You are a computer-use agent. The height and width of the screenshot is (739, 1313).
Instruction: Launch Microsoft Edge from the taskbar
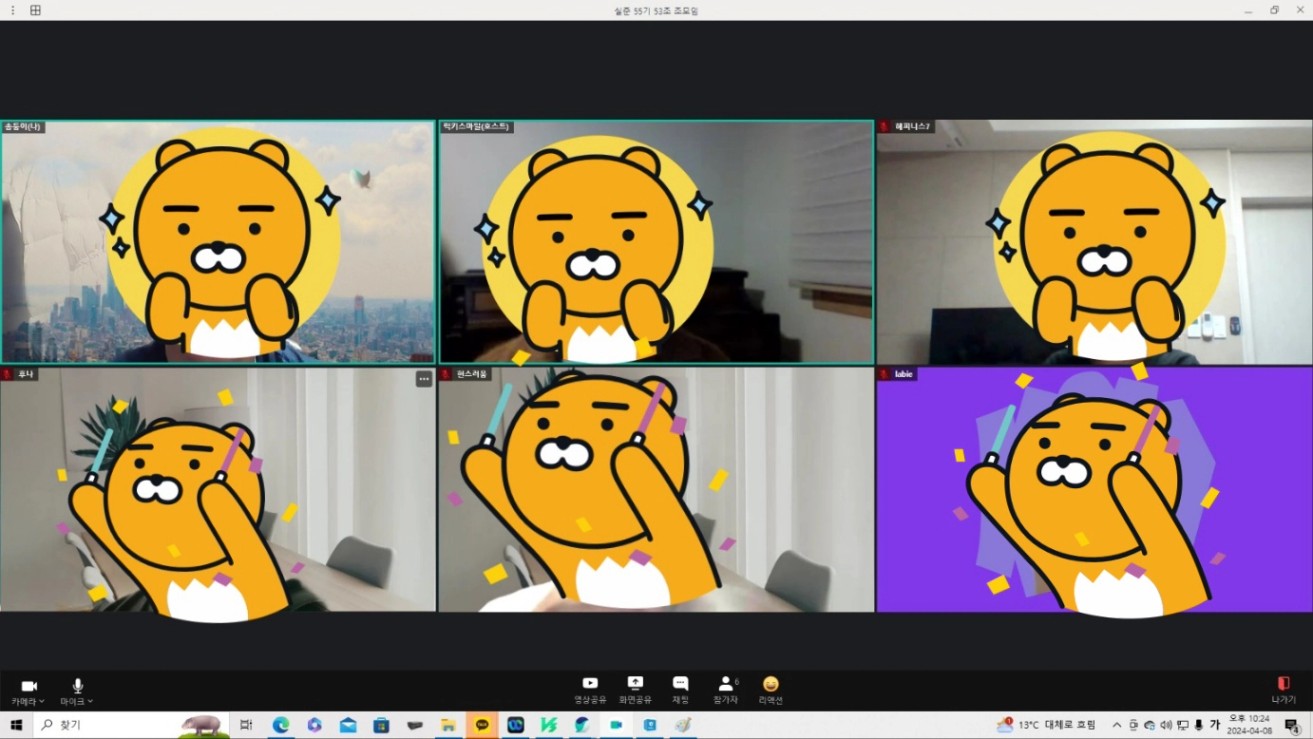(281, 725)
